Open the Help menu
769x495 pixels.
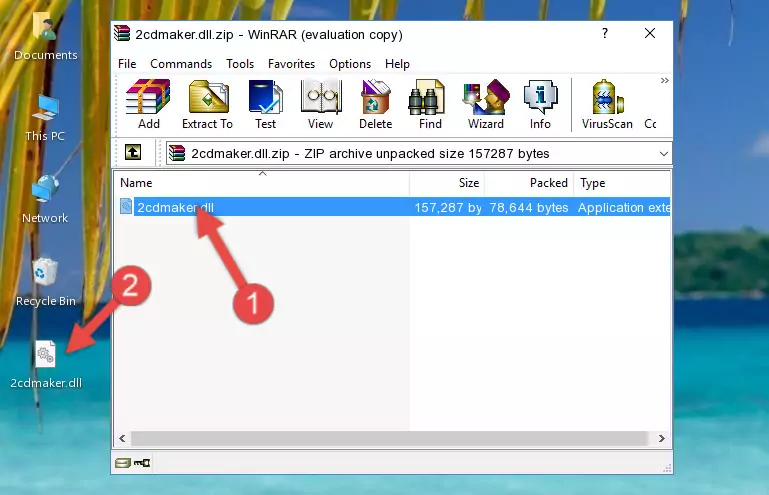[397, 64]
